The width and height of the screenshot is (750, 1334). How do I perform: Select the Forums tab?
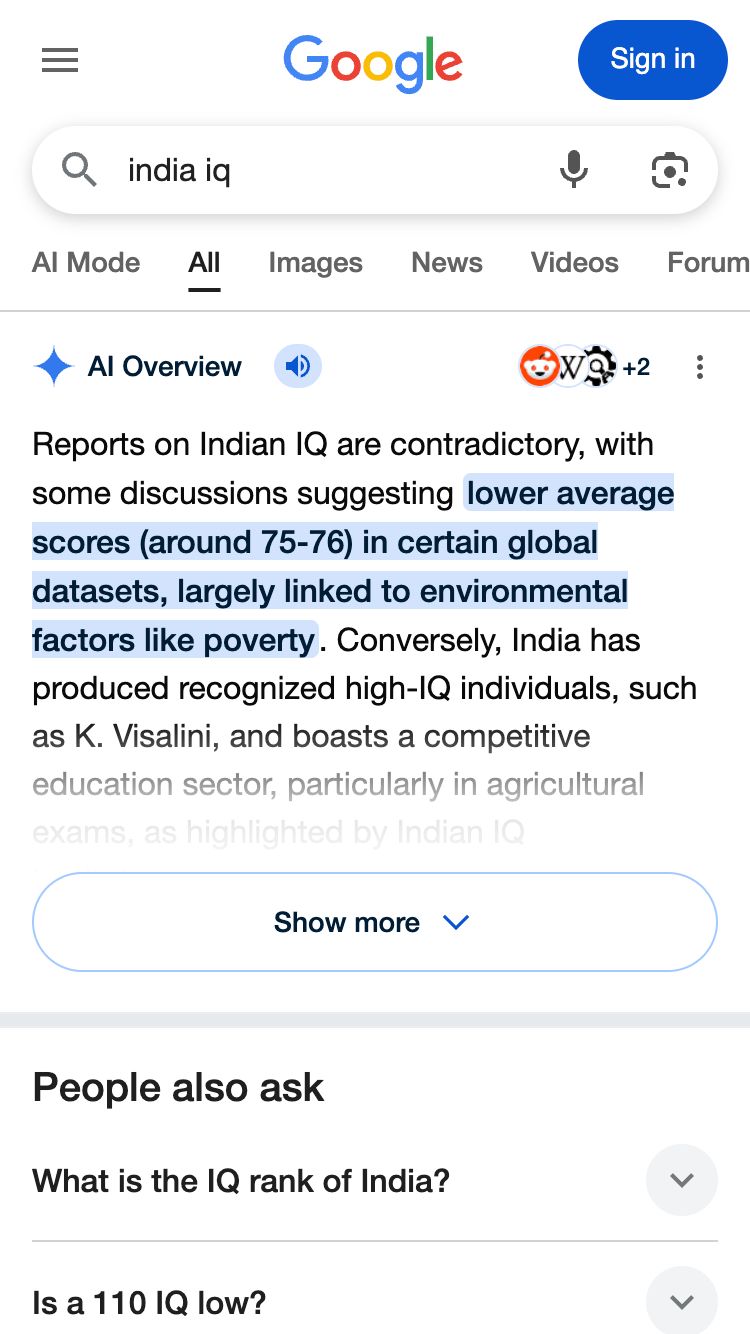(707, 263)
